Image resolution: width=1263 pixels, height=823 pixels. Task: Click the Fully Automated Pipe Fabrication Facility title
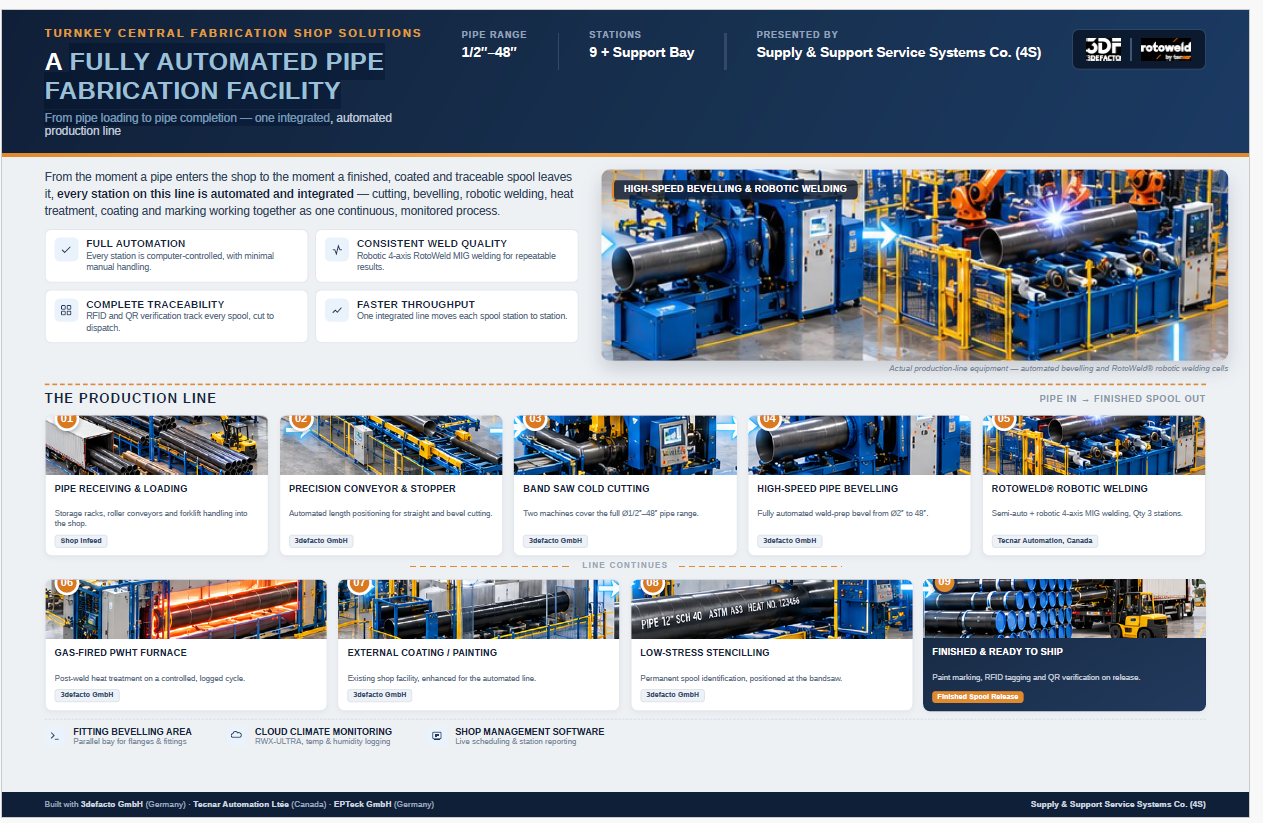click(x=214, y=76)
